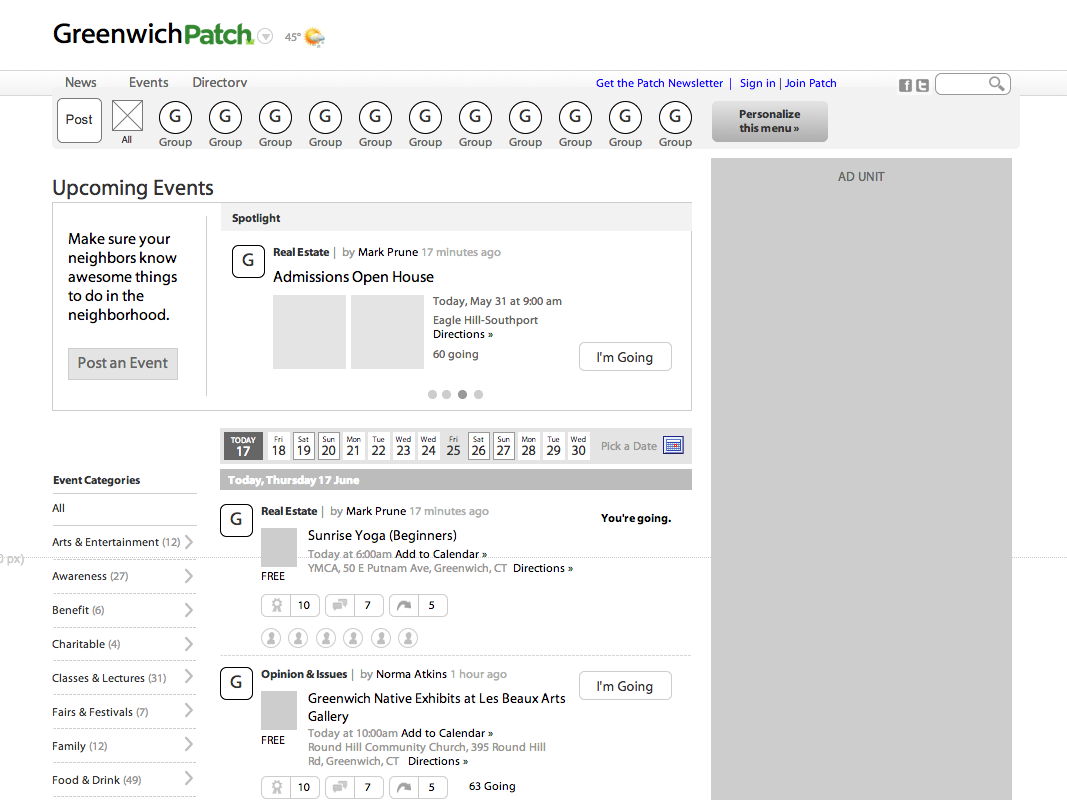Click Mark Prune author on Sunrise Yoga
The width and height of the screenshot is (1067, 800).
tap(376, 511)
